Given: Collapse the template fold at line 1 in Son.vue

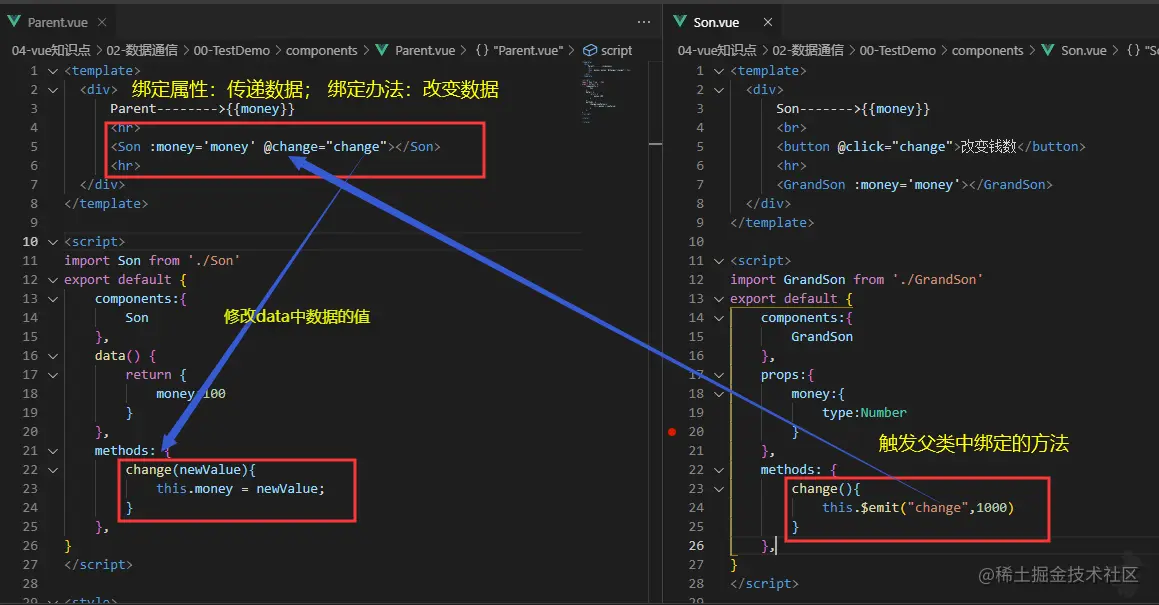Looking at the screenshot, I should (718, 71).
